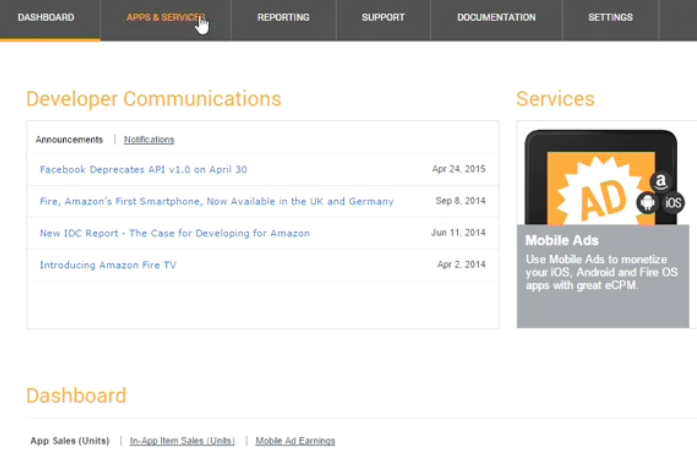Click the Android robot icon on Mobile Ads banner
Image resolution: width=697 pixels, height=456 pixels.
coord(647,202)
